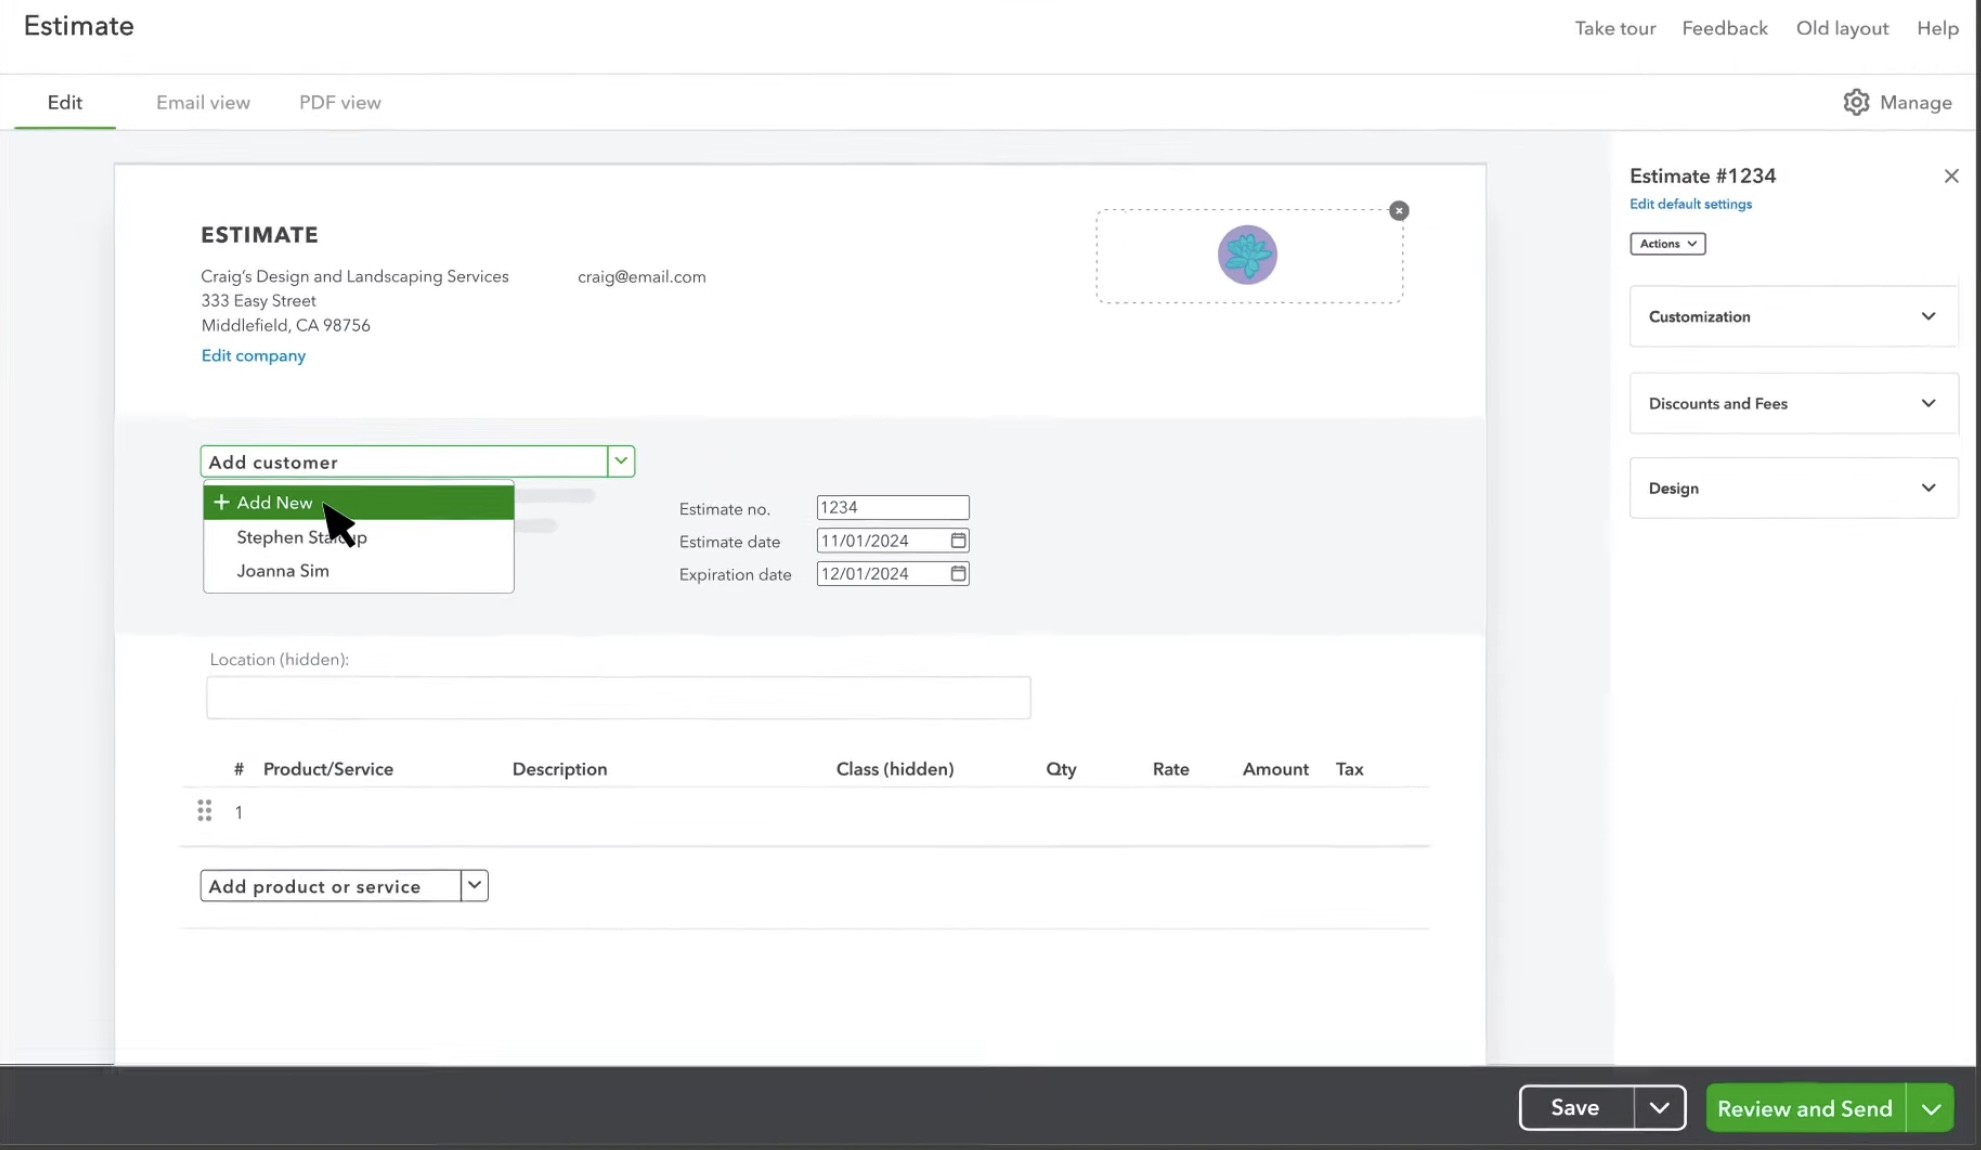Image resolution: width=1981 pixels, height=1150 pixels.
Task: Remove logo with the small X icon
Action: tap(1399, 211)
